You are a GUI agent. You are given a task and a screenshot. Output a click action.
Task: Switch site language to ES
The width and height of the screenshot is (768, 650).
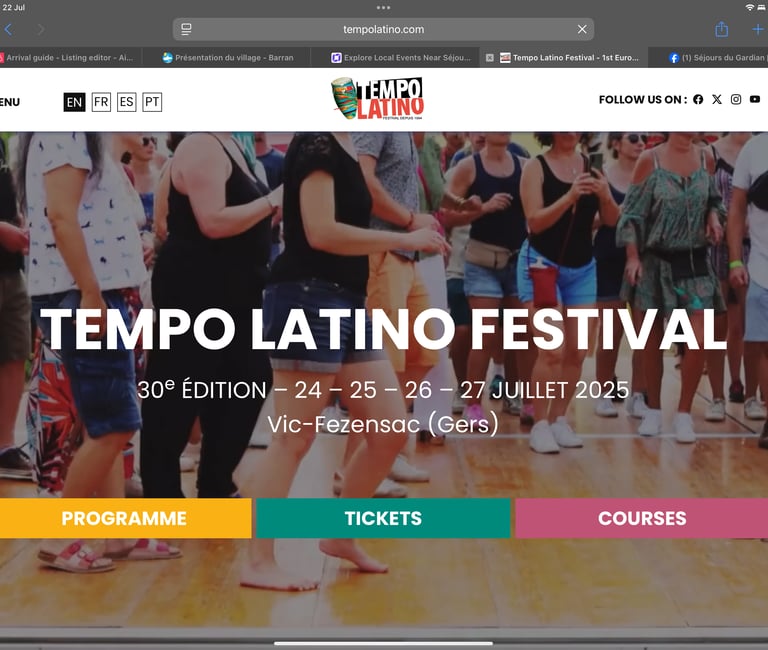[126, 102]
